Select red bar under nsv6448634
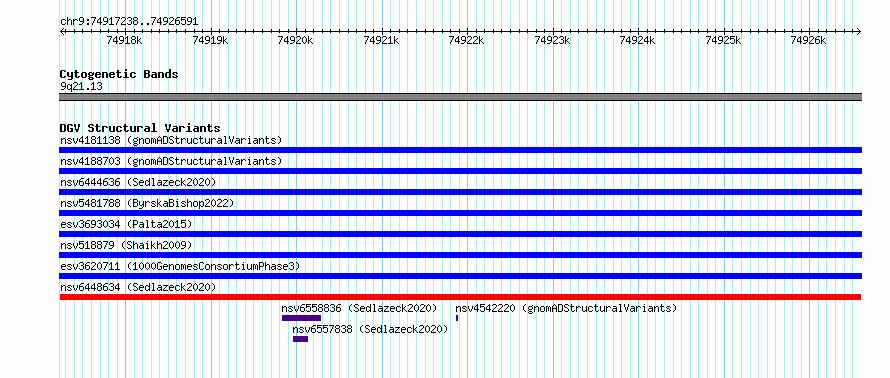This screenshot has width=890, height=378. [460, 297]
